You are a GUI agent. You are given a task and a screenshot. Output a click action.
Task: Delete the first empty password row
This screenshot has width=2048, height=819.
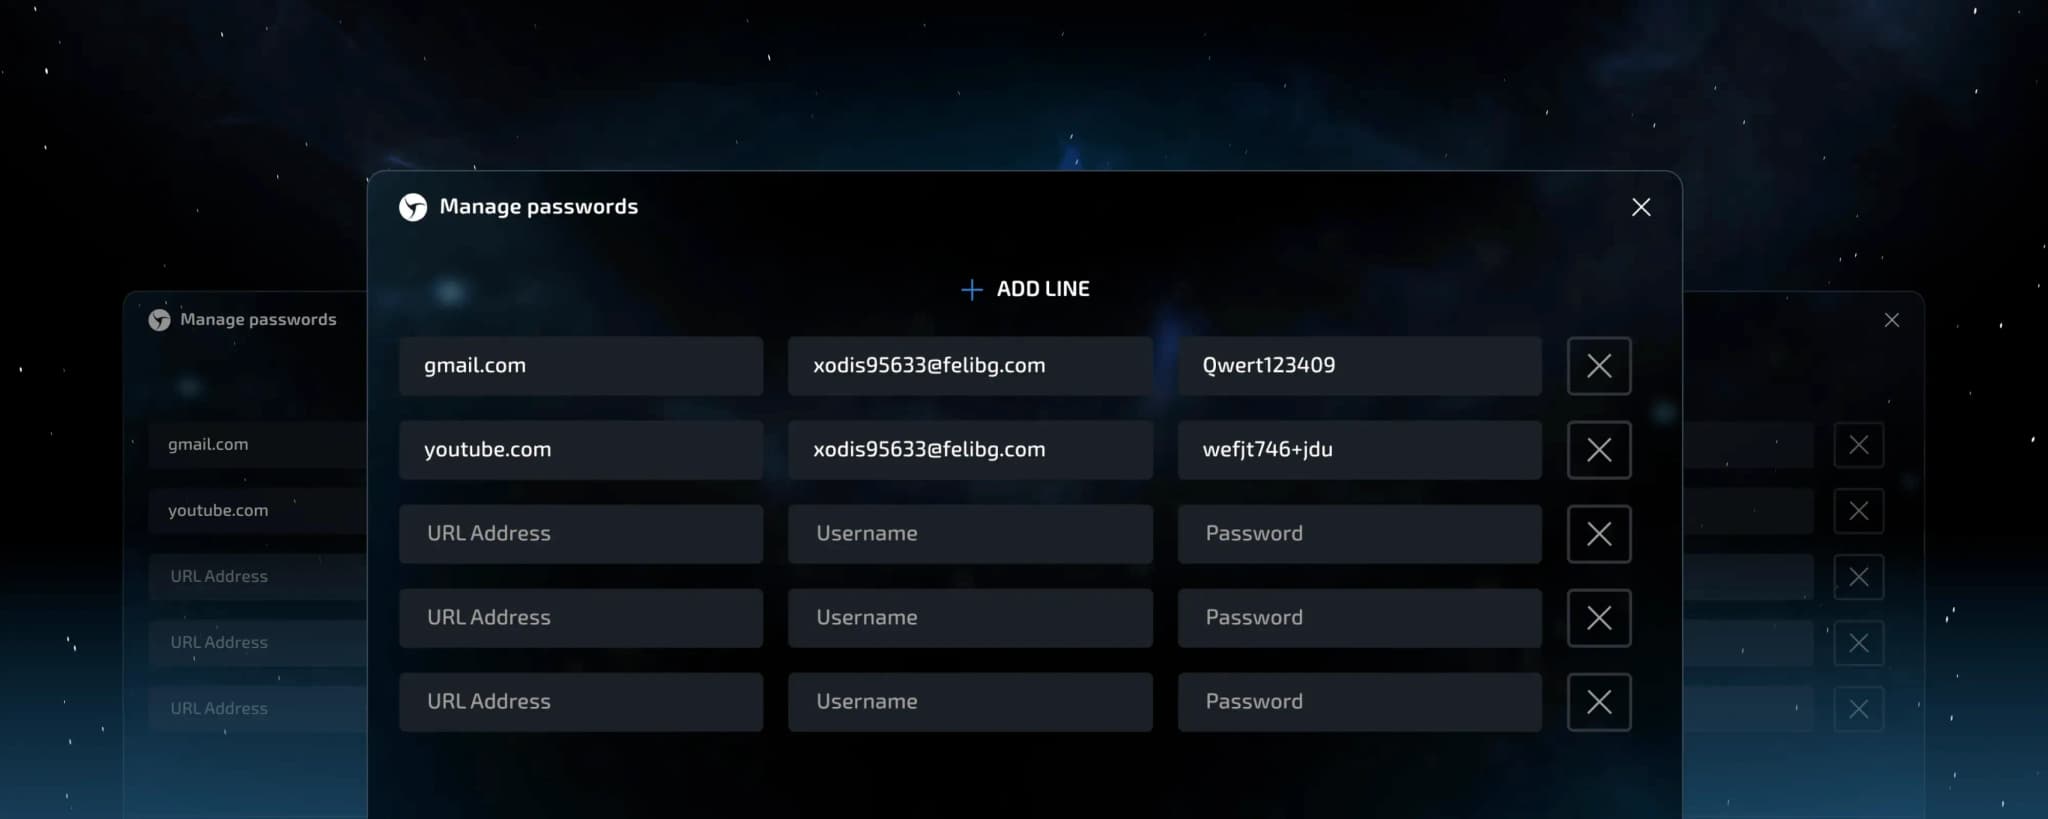pos(1598,534)
